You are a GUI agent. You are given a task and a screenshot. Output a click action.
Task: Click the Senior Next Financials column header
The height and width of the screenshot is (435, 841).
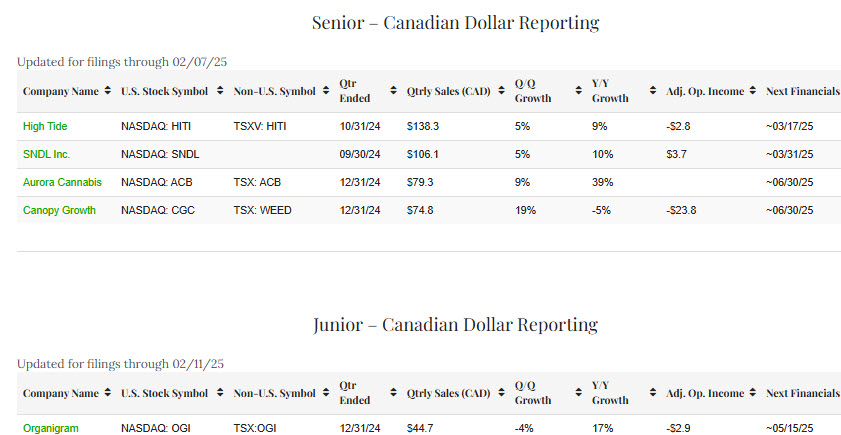point(802,91)
